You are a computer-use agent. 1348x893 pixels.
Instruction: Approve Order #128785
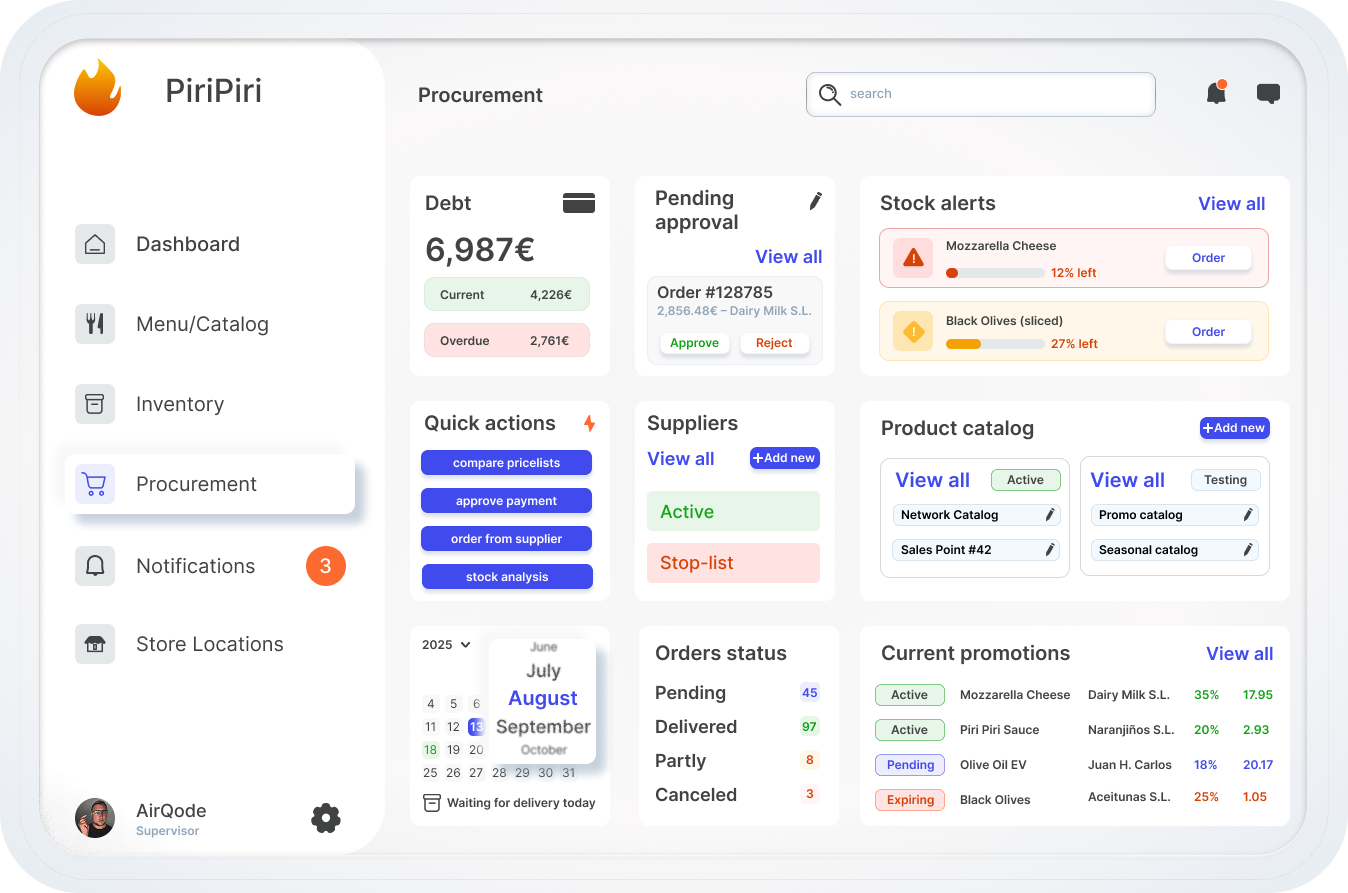click(x=694, y=343)
